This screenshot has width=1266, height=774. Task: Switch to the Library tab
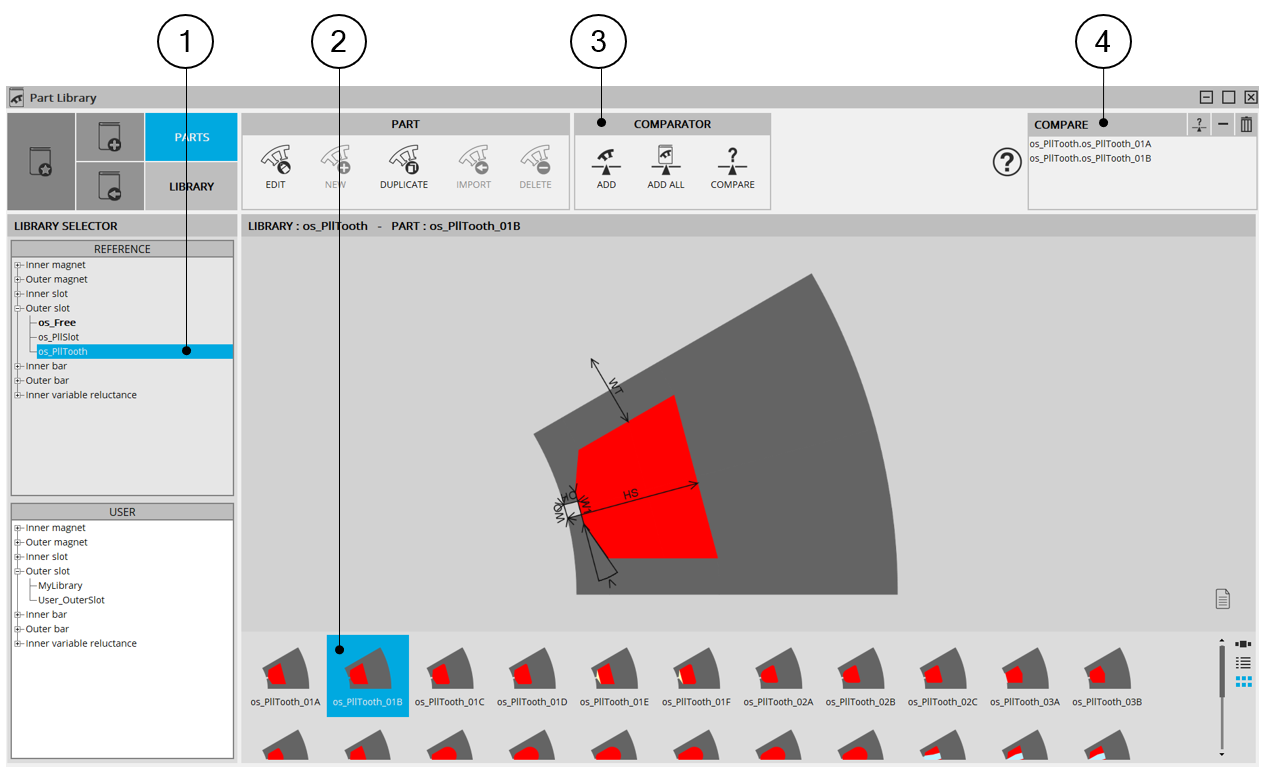[191, 186]
